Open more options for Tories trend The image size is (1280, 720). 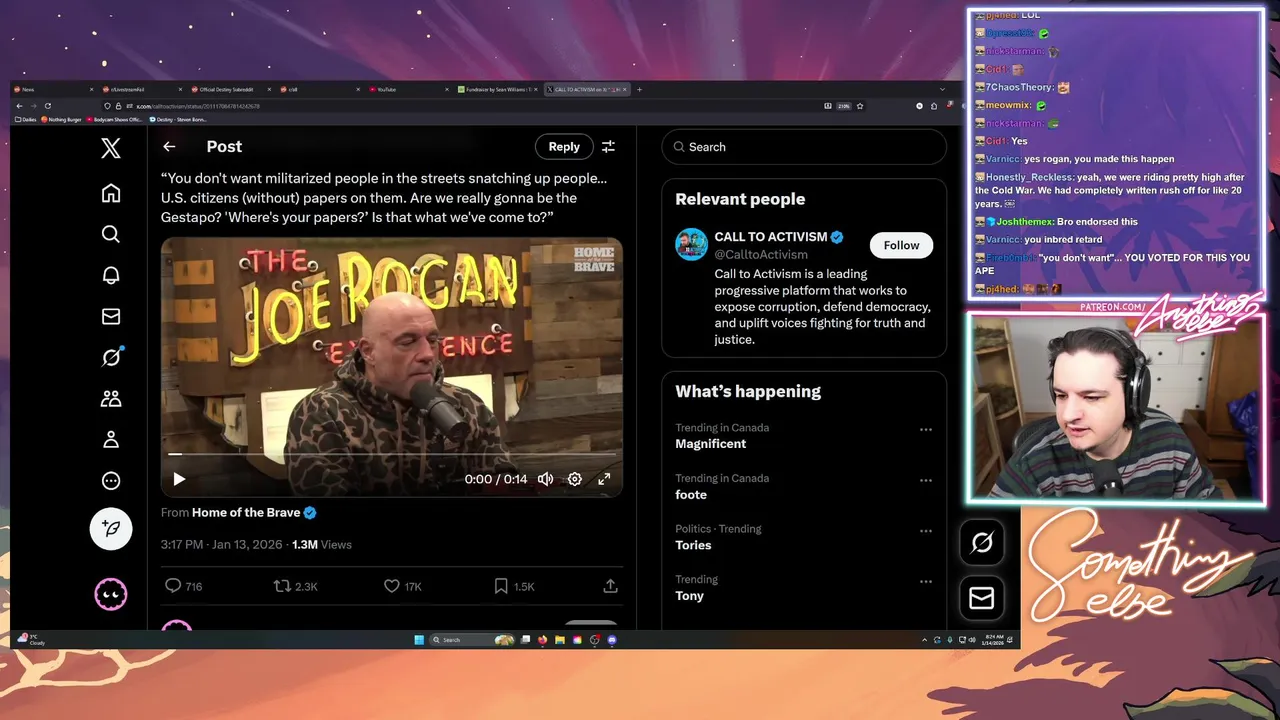pyautogui.click(x=926, y=531)
